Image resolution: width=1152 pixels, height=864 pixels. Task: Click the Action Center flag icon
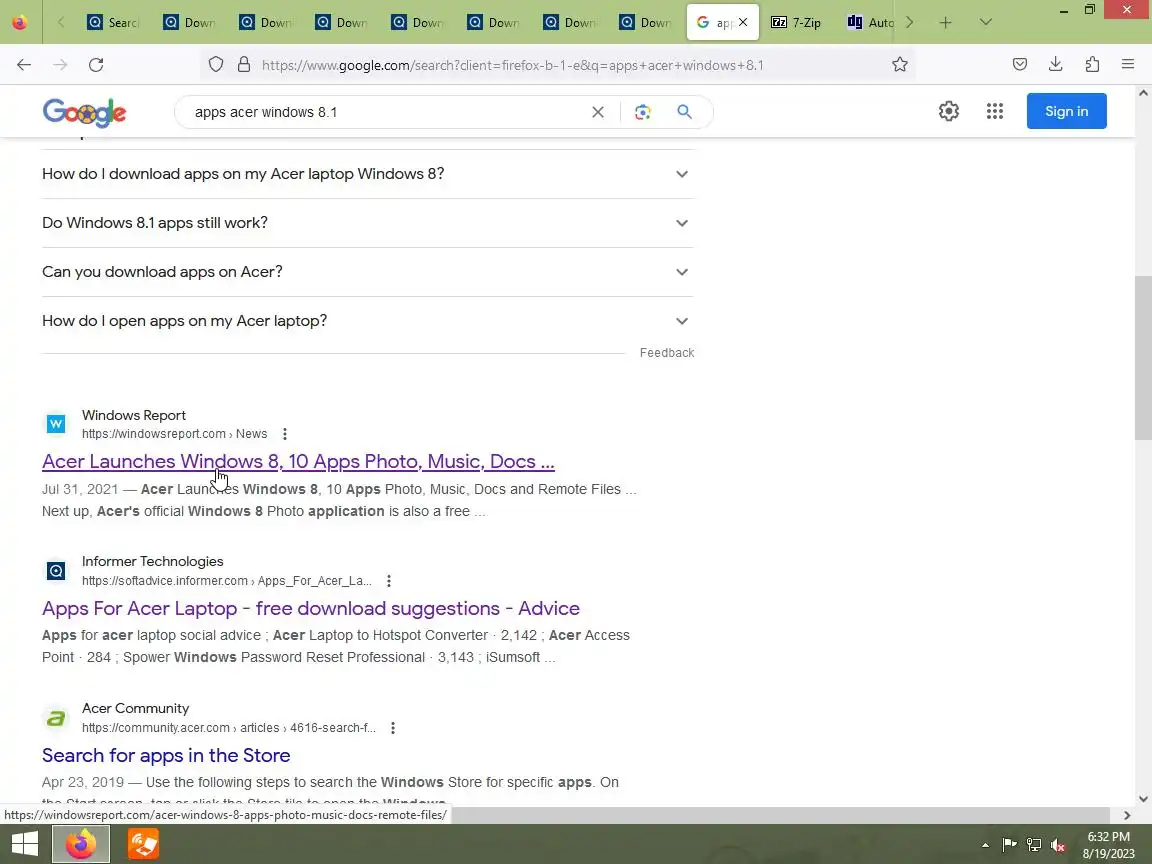(1009, 845)
